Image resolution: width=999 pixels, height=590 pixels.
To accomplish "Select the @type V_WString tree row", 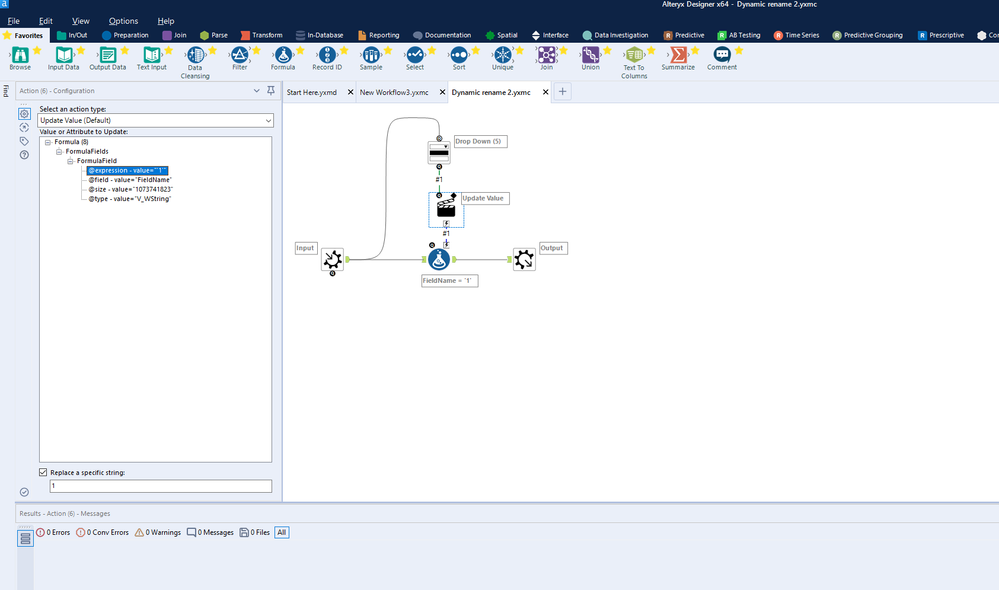I will (x=130, y=199).
